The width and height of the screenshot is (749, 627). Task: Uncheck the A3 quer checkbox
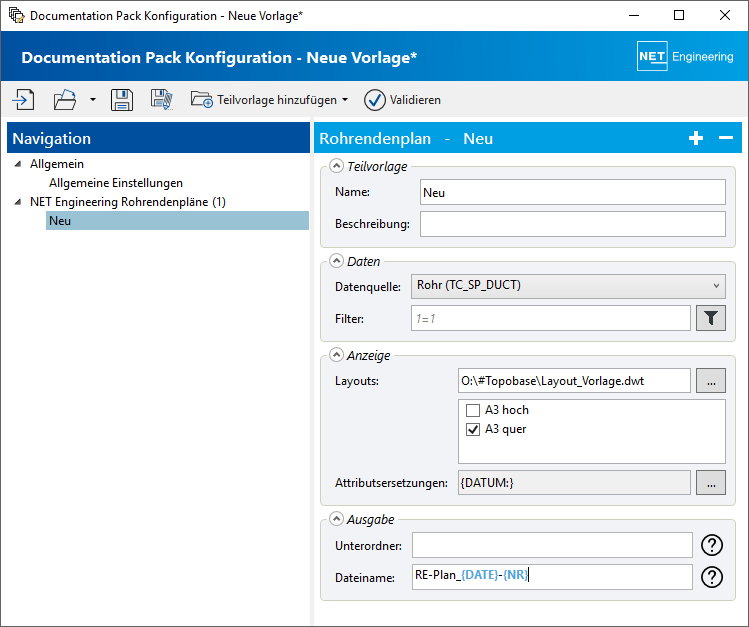tap(473, 429)
